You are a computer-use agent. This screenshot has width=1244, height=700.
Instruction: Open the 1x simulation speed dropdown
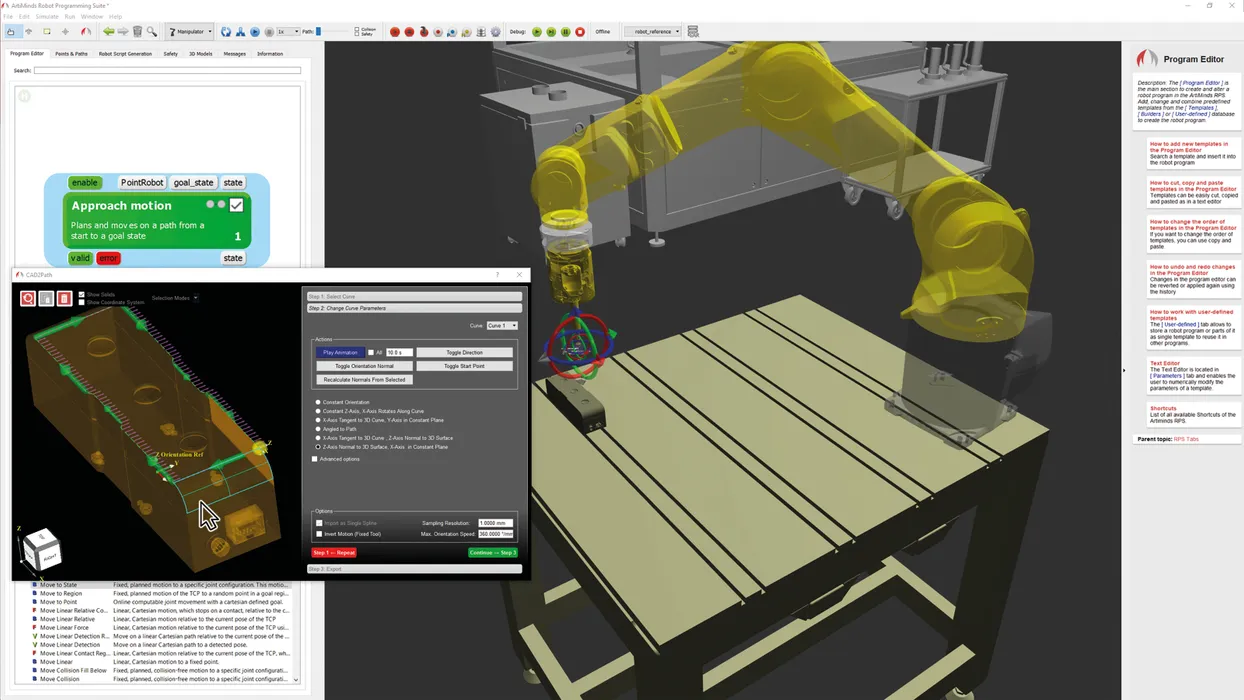288,32
